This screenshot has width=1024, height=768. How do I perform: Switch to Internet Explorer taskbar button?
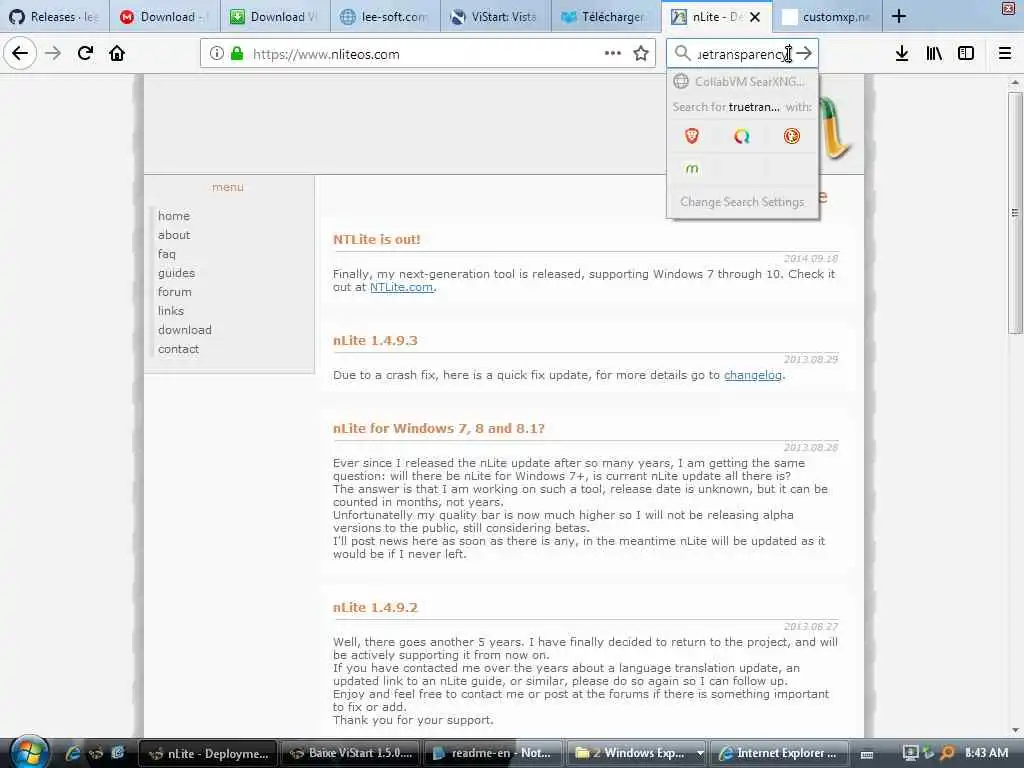778,754
